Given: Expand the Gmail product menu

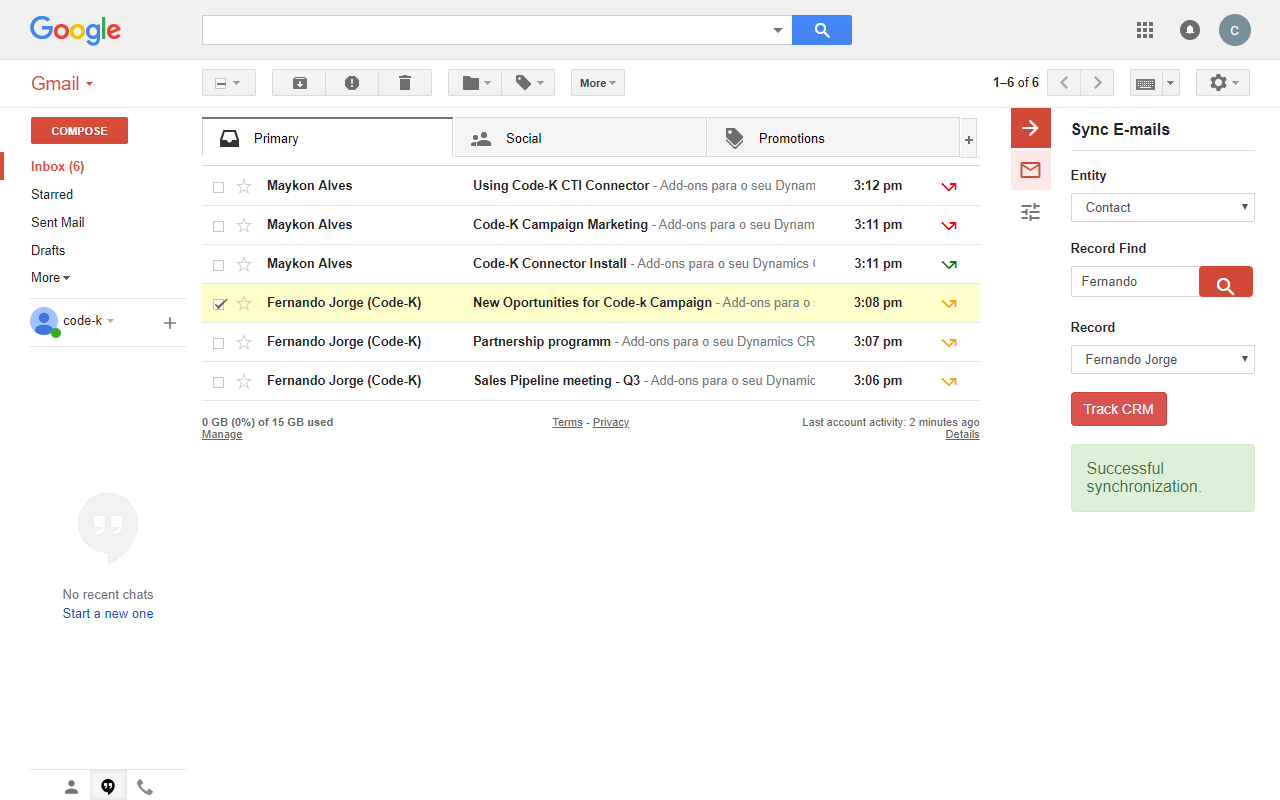Looking at the screenshot, I should [62, 84].
